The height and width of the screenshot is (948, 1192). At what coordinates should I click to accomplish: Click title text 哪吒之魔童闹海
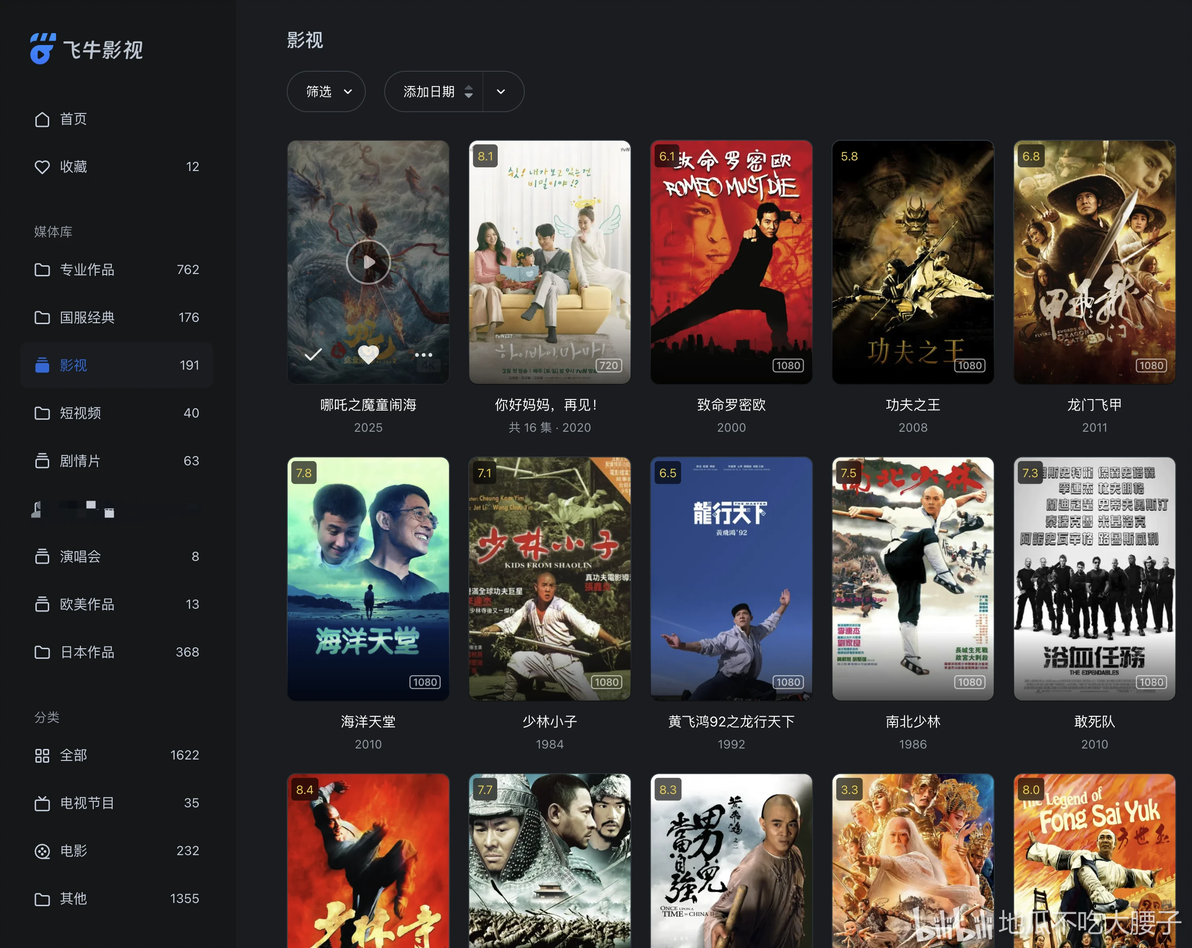(x=368, y=405)
